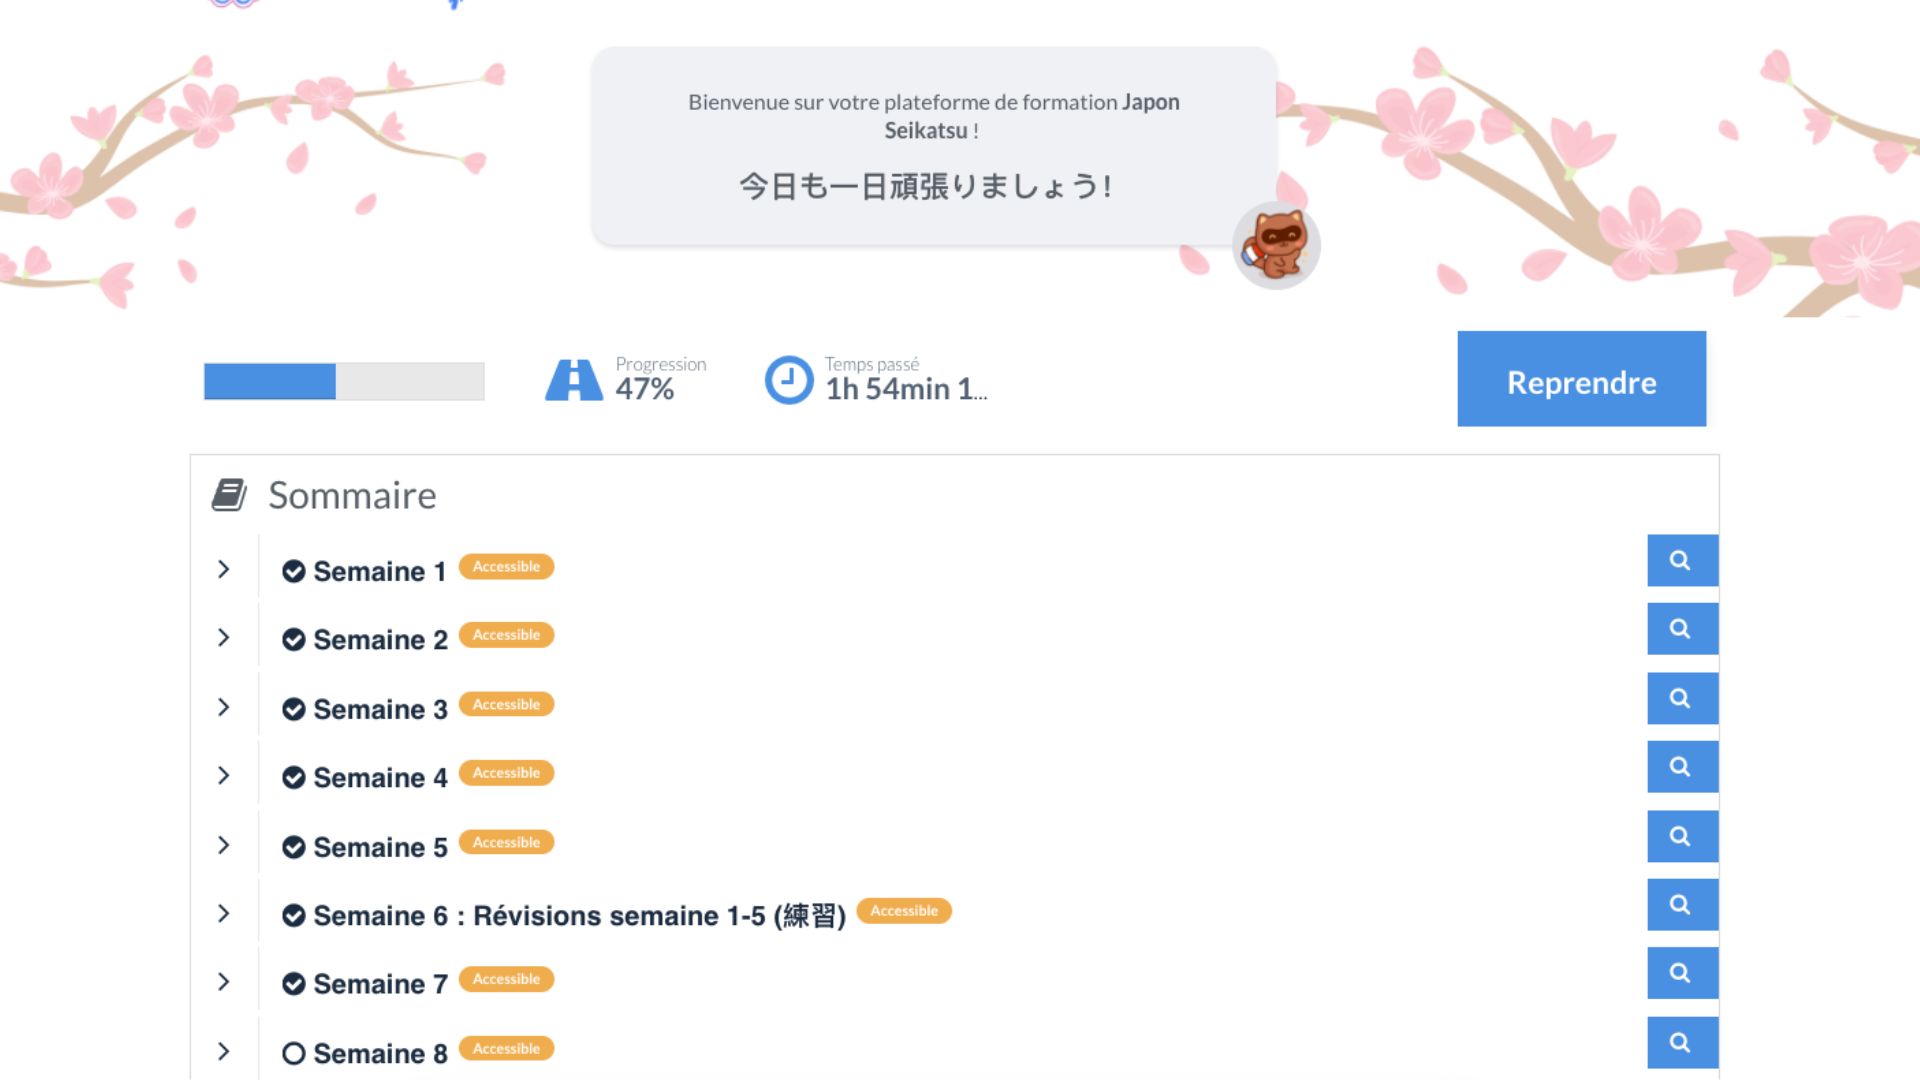1920x1080 pixels.
Task: Open the Semaine 3 section title
Action: (380, 709)
